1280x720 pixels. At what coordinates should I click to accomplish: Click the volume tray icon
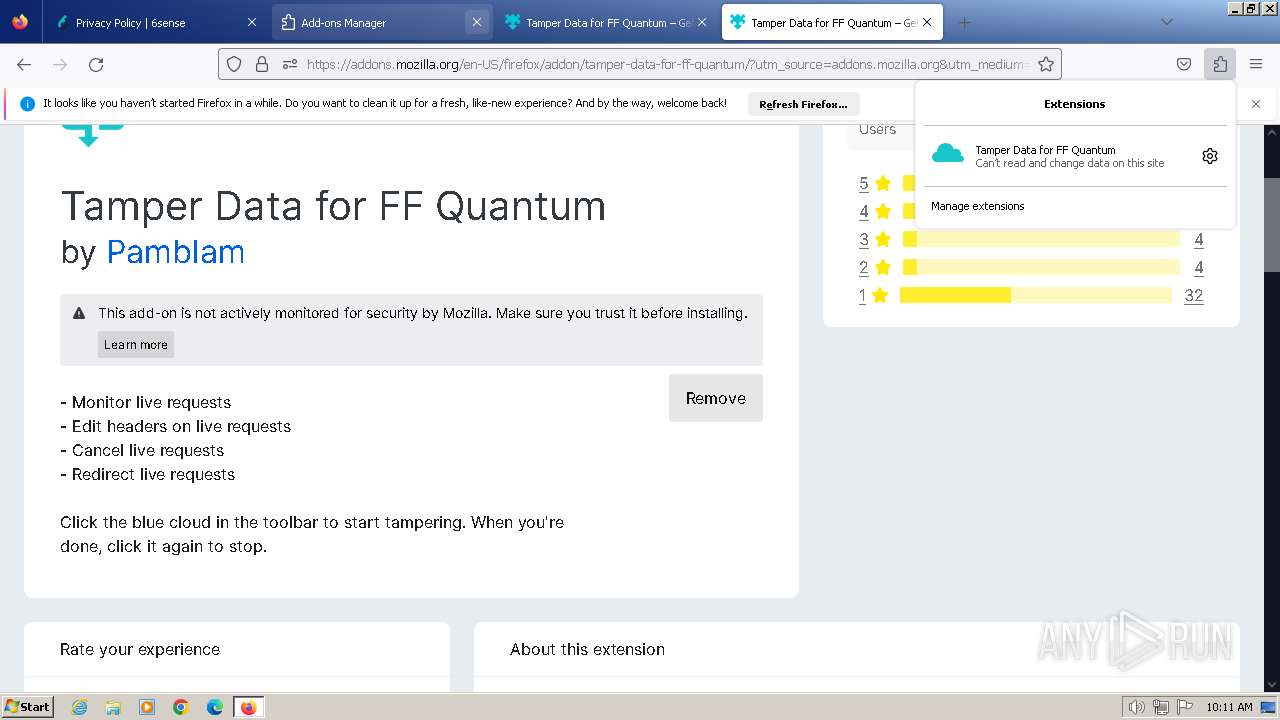[x=1137, y=707]
